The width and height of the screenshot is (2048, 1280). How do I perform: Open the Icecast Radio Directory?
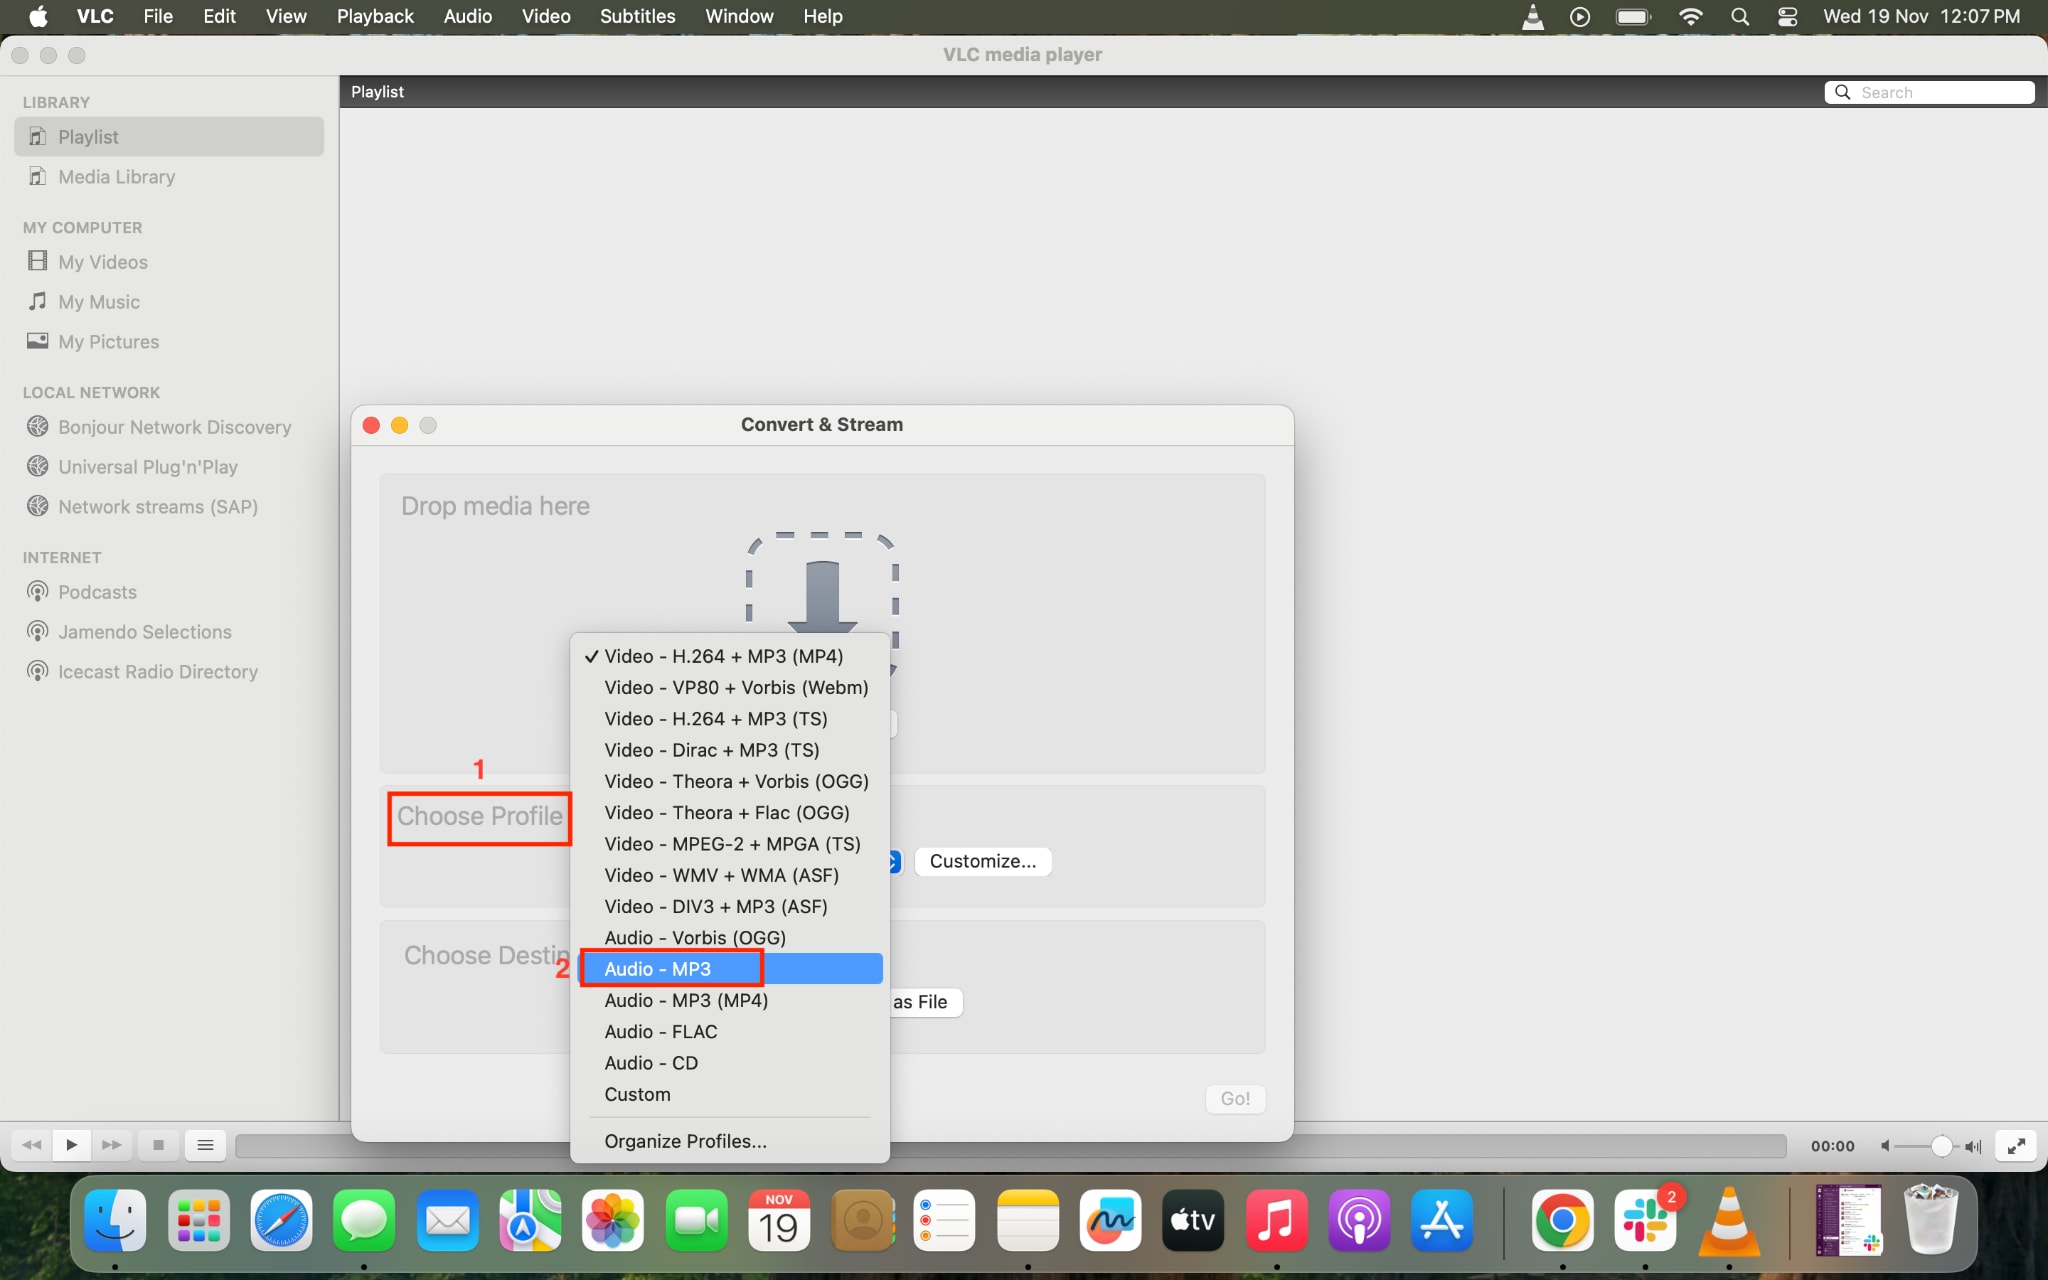157,671
